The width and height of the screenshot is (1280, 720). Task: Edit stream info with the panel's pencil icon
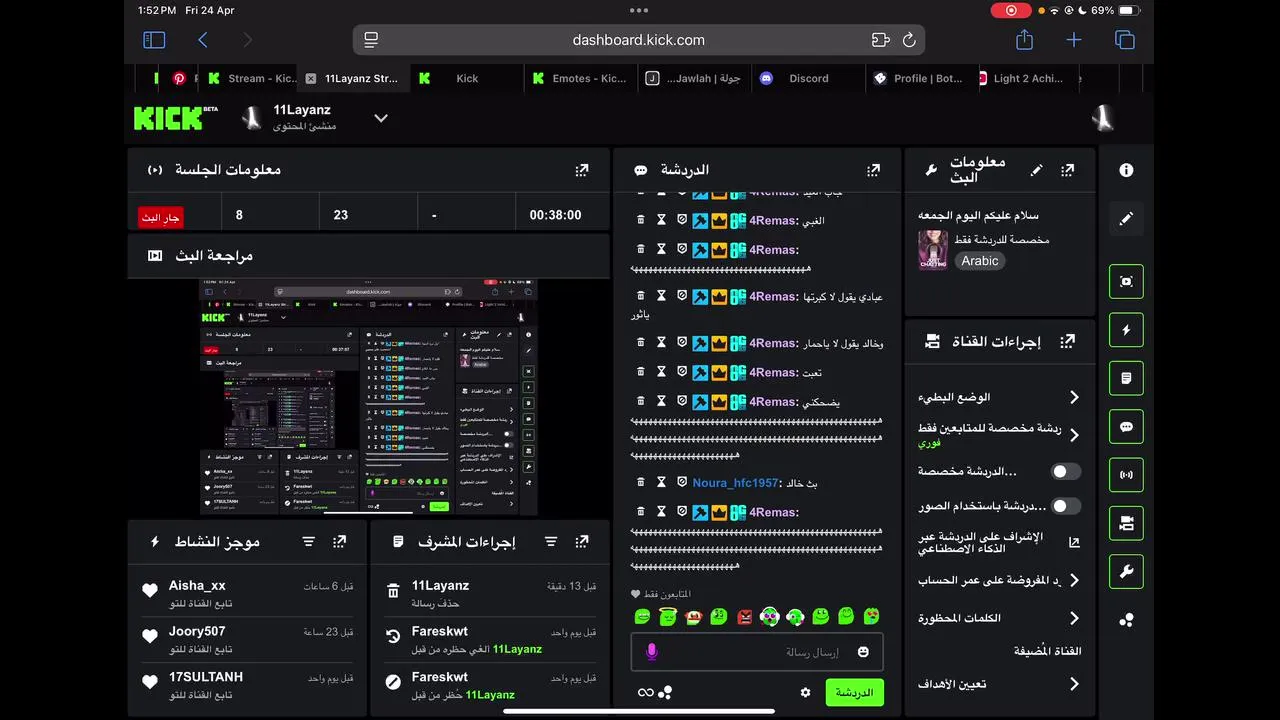[1036, 170]
